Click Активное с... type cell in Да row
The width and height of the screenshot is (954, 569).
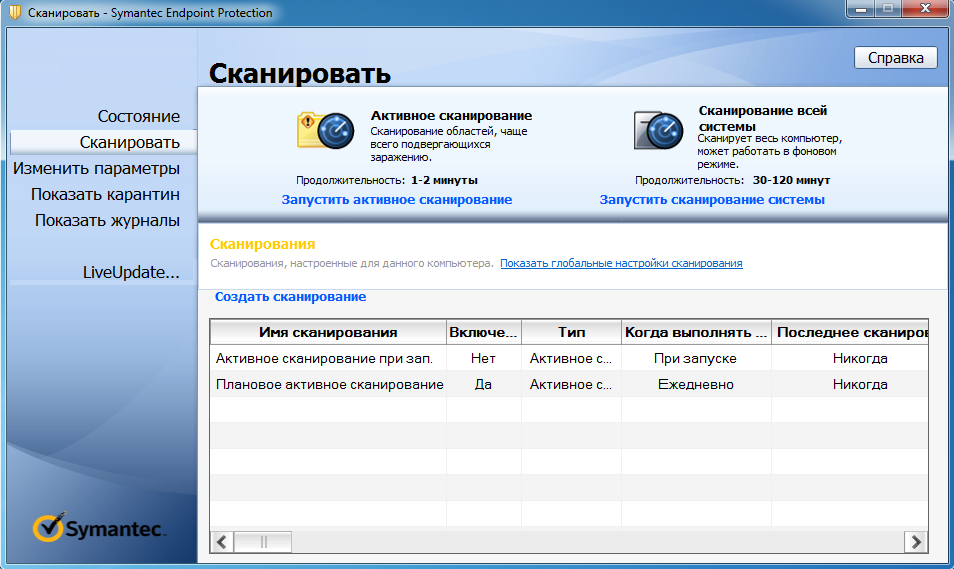pyautogui.click(x=571, y=385)
